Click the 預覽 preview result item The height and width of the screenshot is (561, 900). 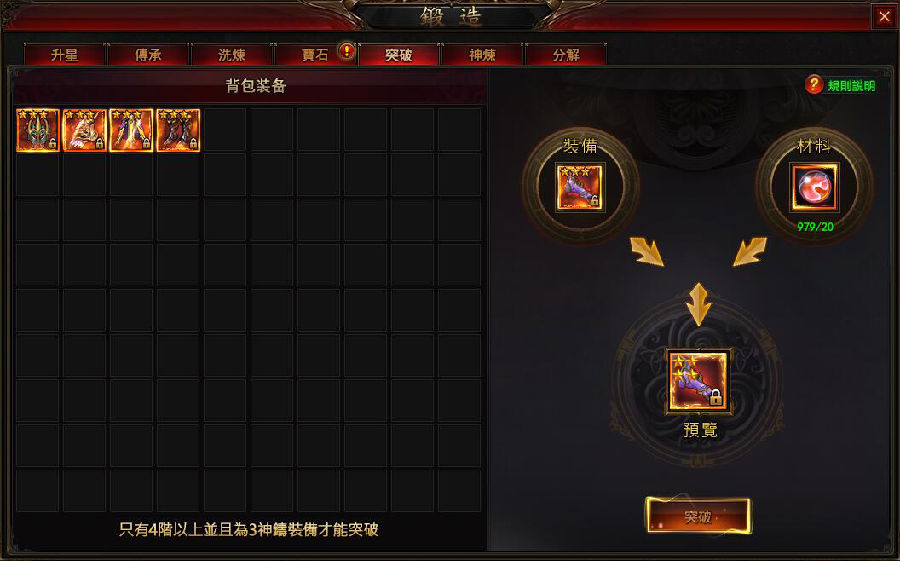[699, 381]
